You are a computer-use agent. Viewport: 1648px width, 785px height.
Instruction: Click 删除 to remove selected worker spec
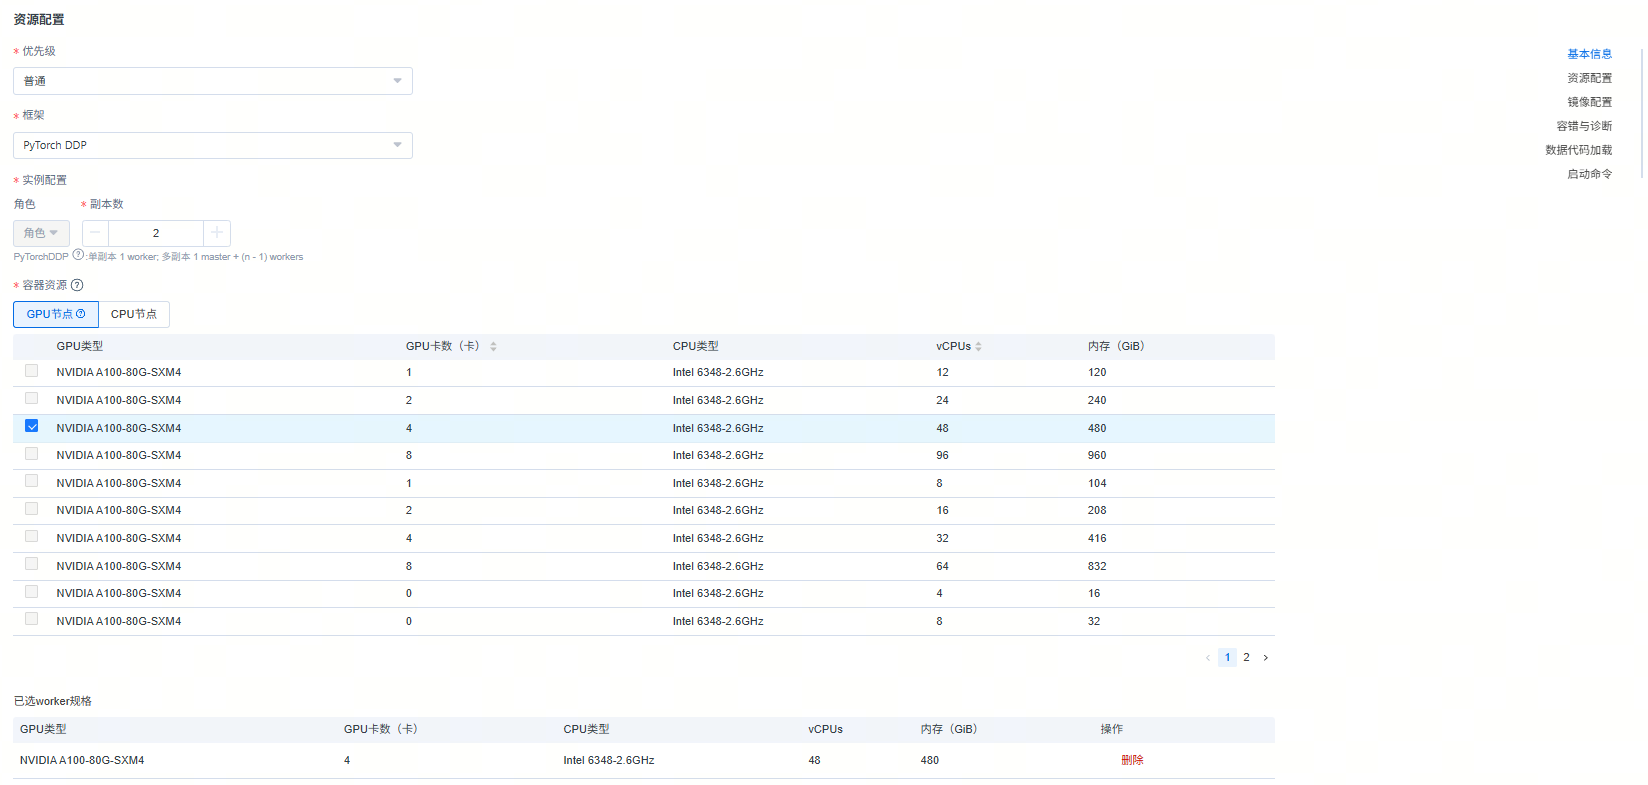click(x=1132, y=760)
